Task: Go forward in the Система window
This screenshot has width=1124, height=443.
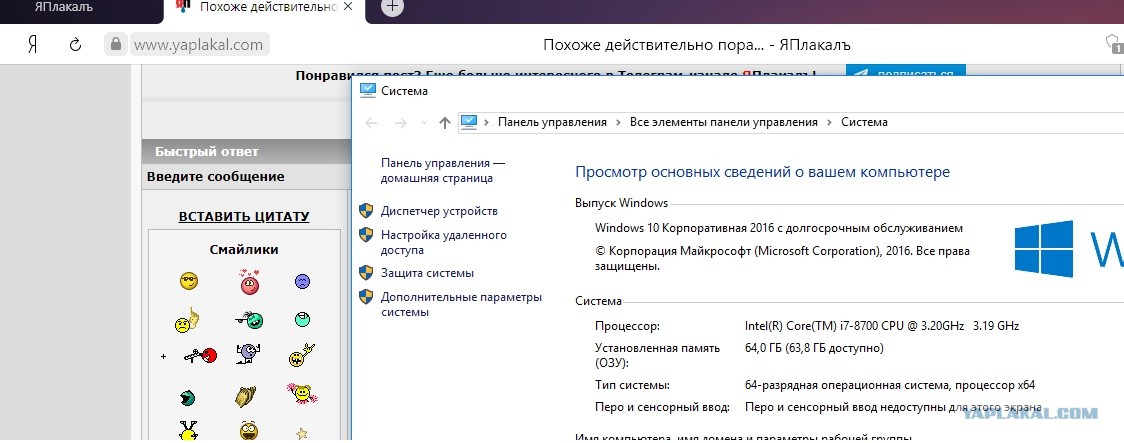Action: [x=401, y=123]
